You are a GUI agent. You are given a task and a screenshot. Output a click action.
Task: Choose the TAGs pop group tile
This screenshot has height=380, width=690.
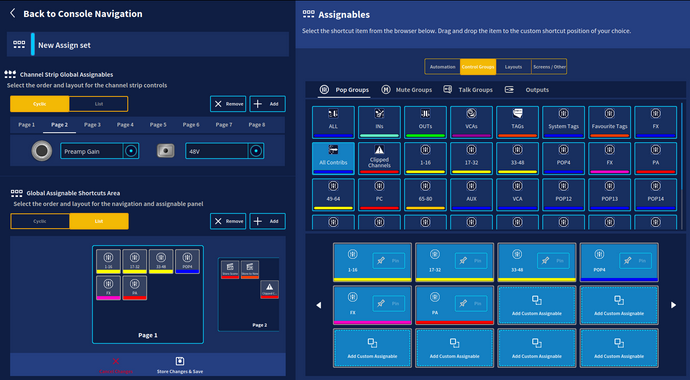[x=517, y=122]
